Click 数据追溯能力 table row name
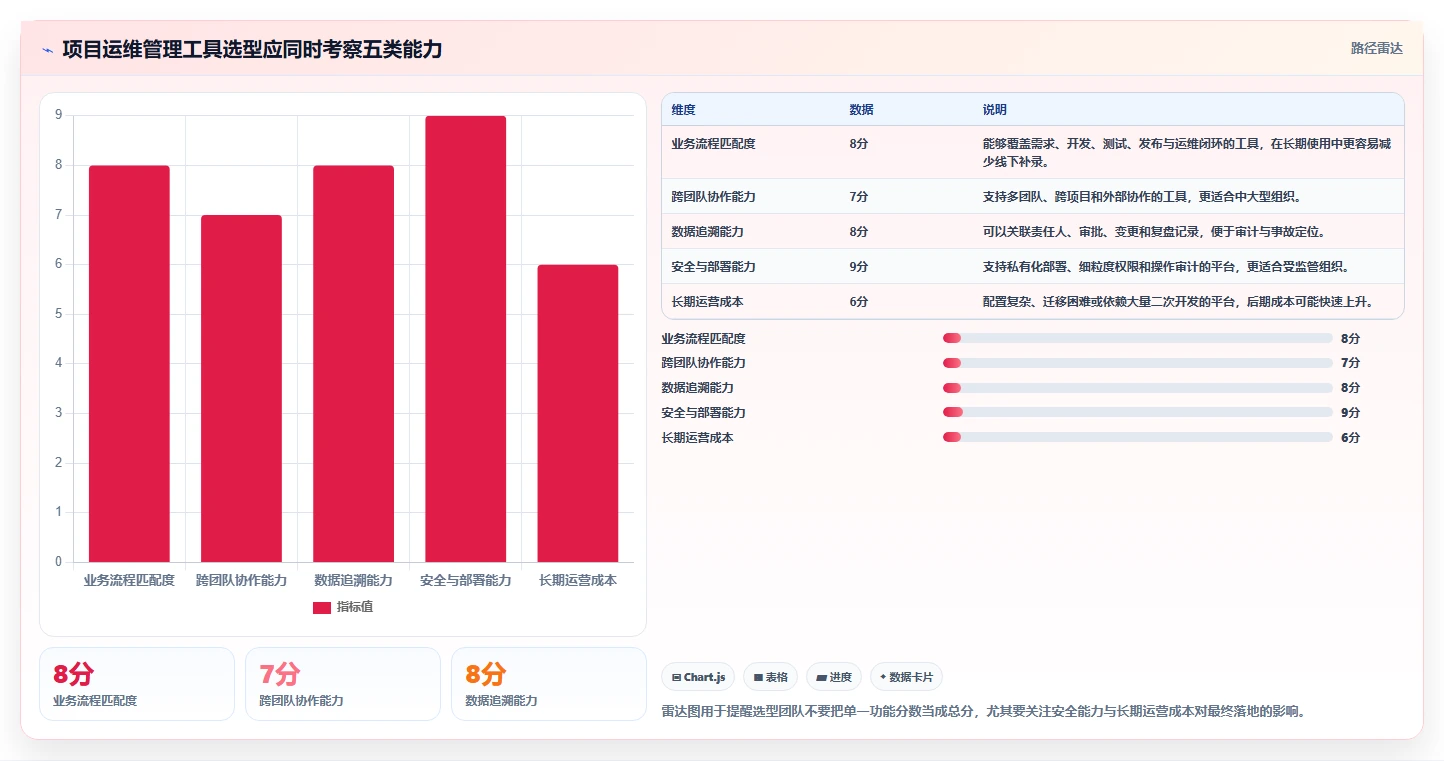Screen dimensions: 1444x761 (708, 232)
